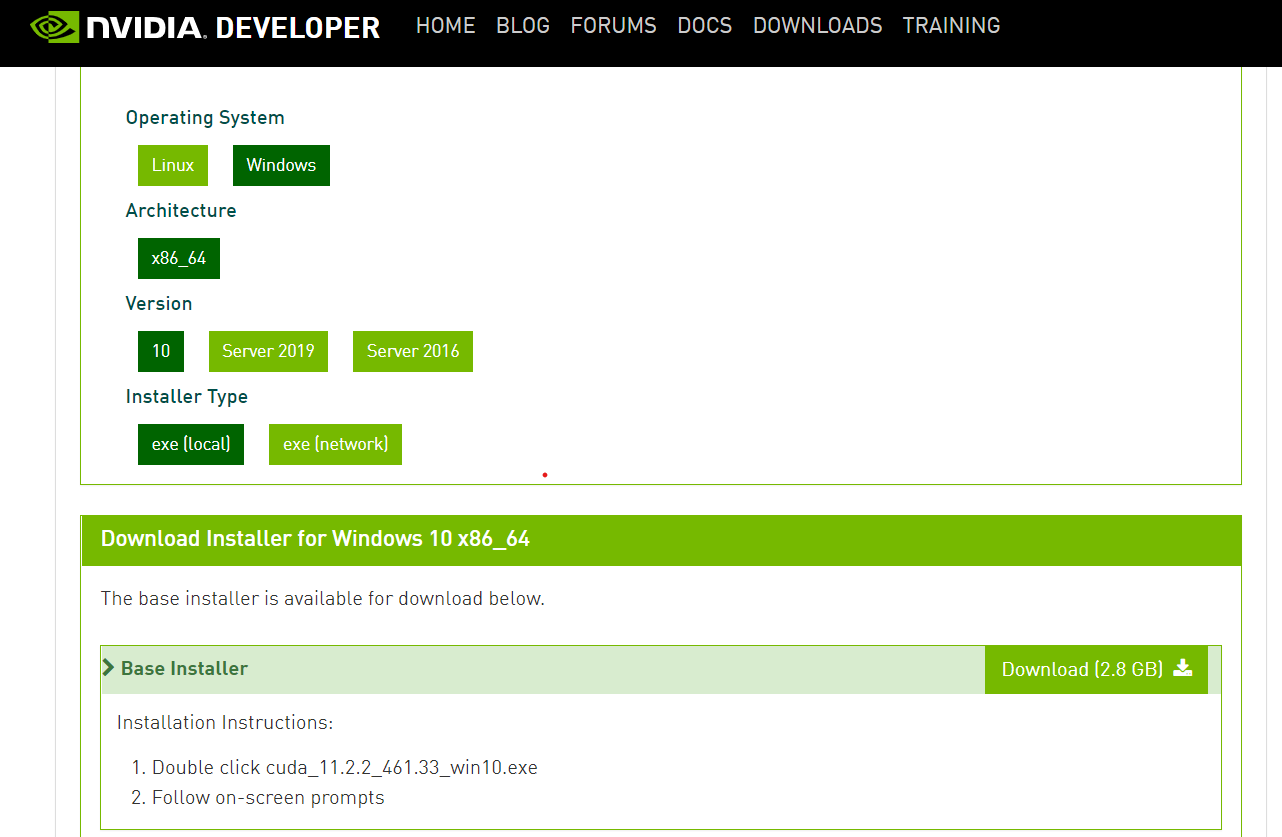
Task: Click the NVIDIA eye logo icon
Action: coord(54,26)
